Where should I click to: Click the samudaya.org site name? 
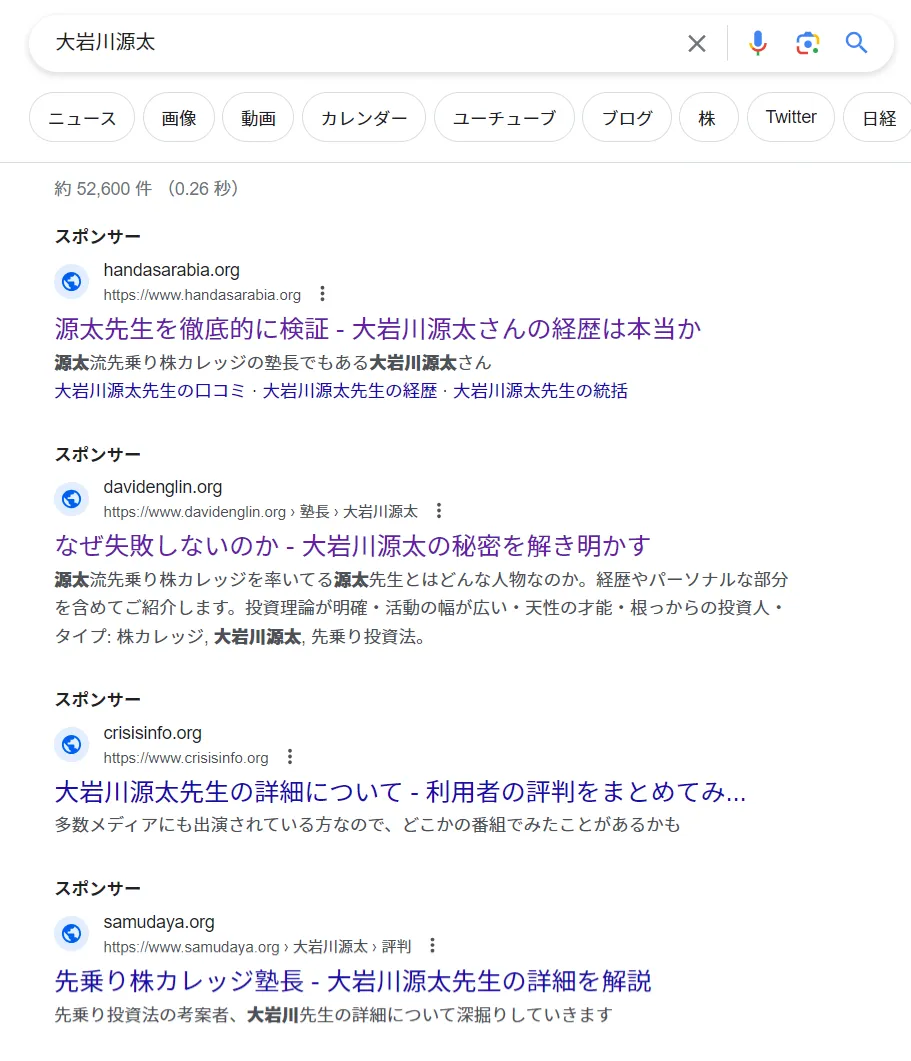[x=159, y=922]
